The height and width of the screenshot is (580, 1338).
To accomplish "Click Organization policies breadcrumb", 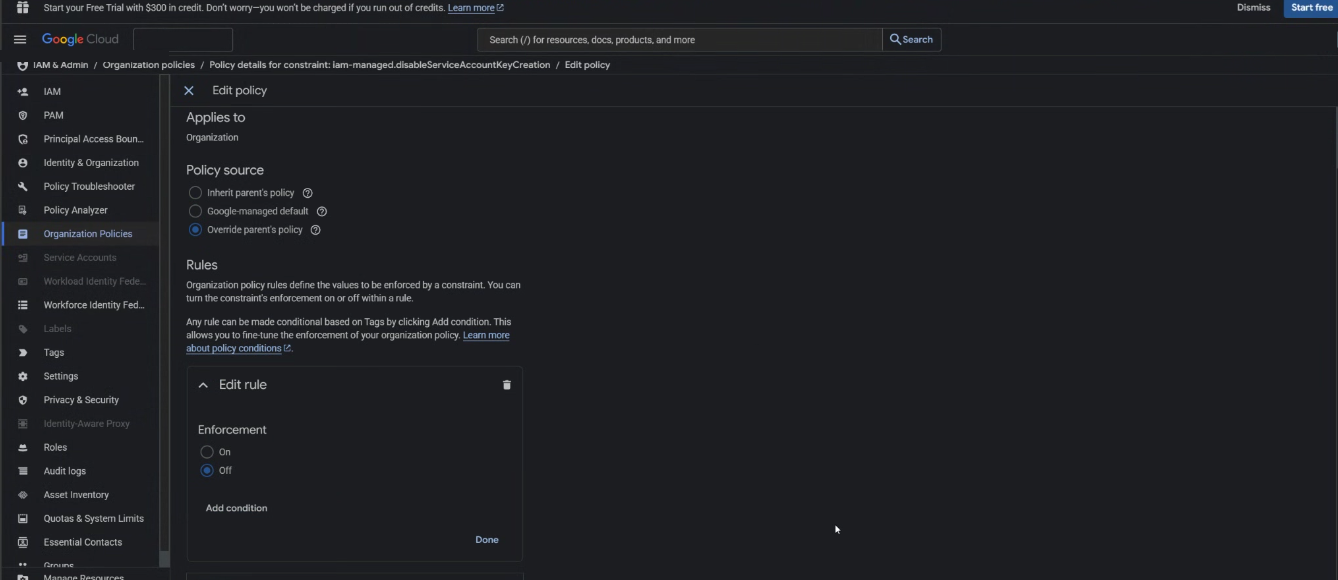I will coord(149,65).
